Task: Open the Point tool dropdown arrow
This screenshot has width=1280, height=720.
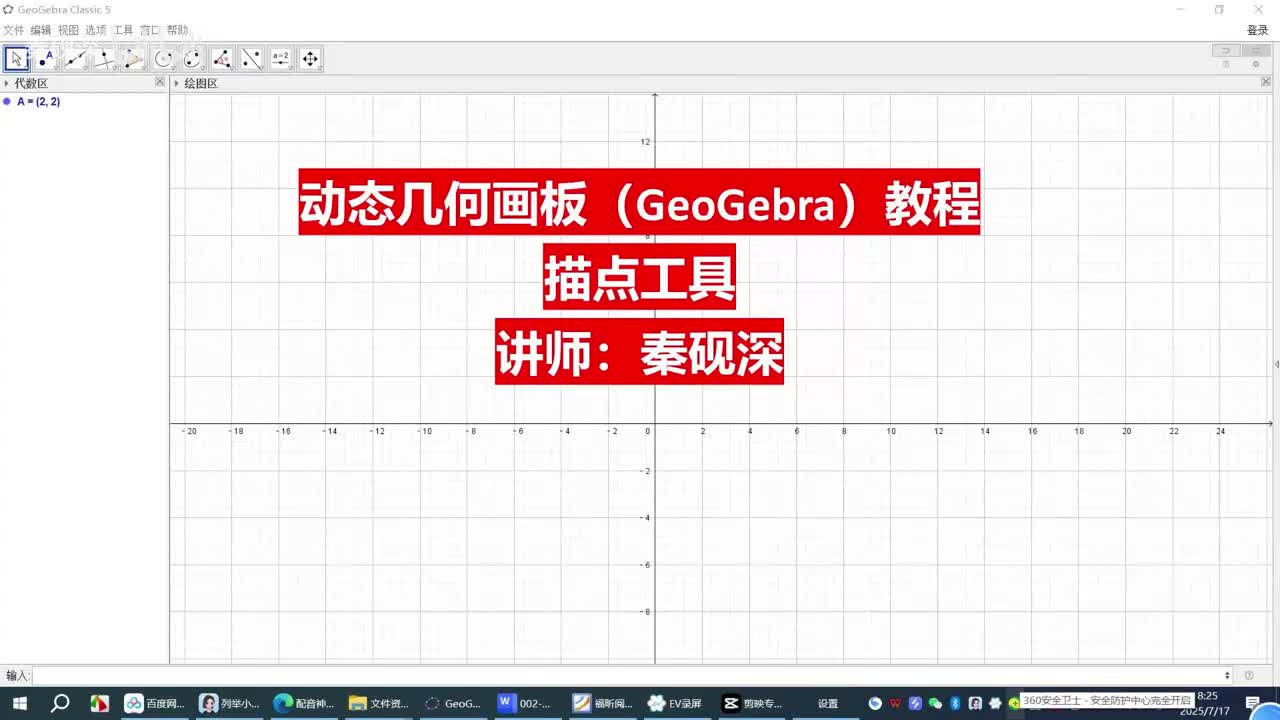Action: [55, 70]
